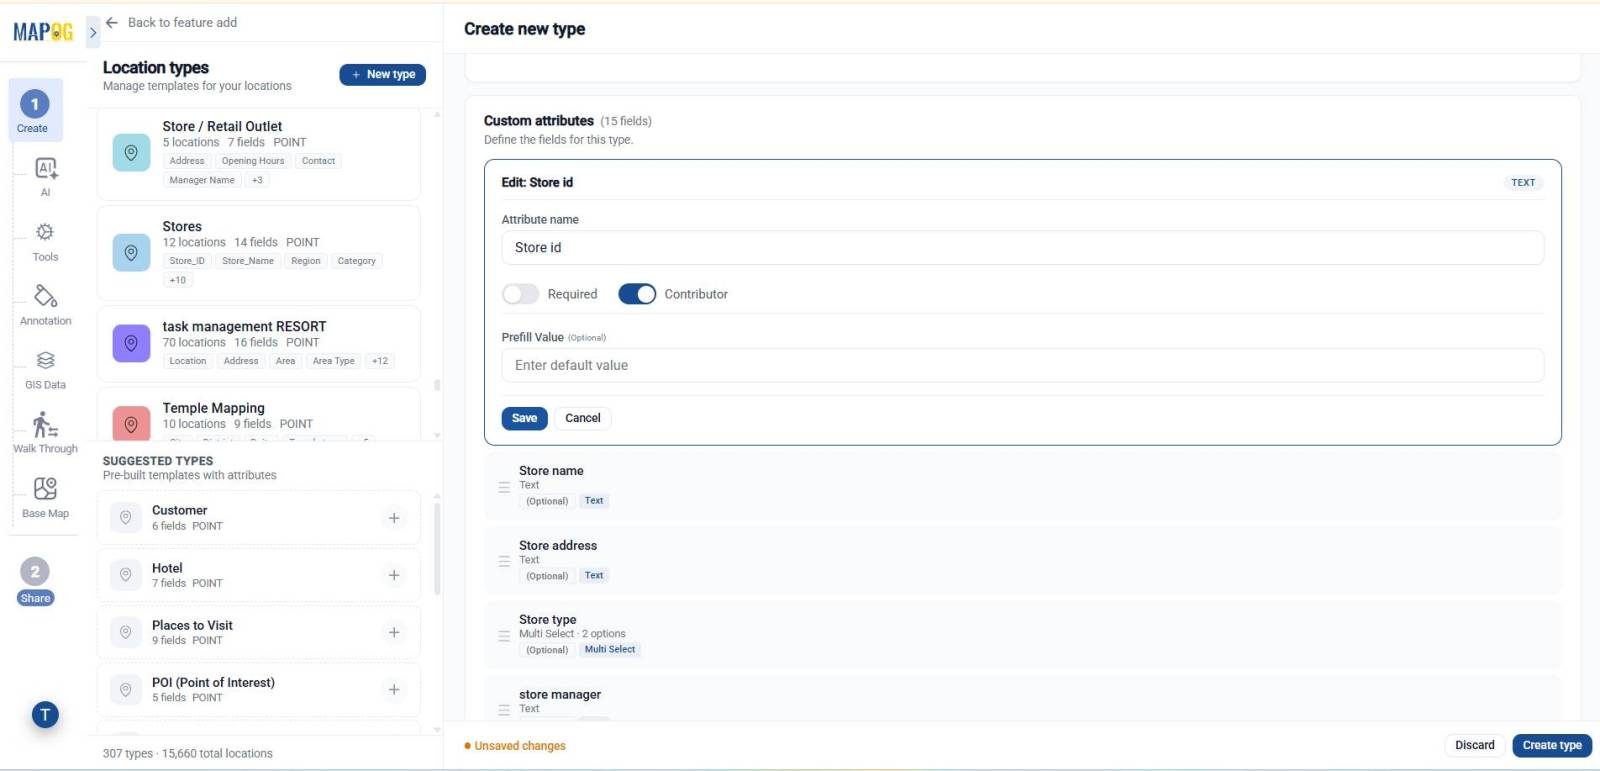Screen dimensions: 1600x771
Task: Click the +10 fields tag in Stores
Action: [178, 280]
